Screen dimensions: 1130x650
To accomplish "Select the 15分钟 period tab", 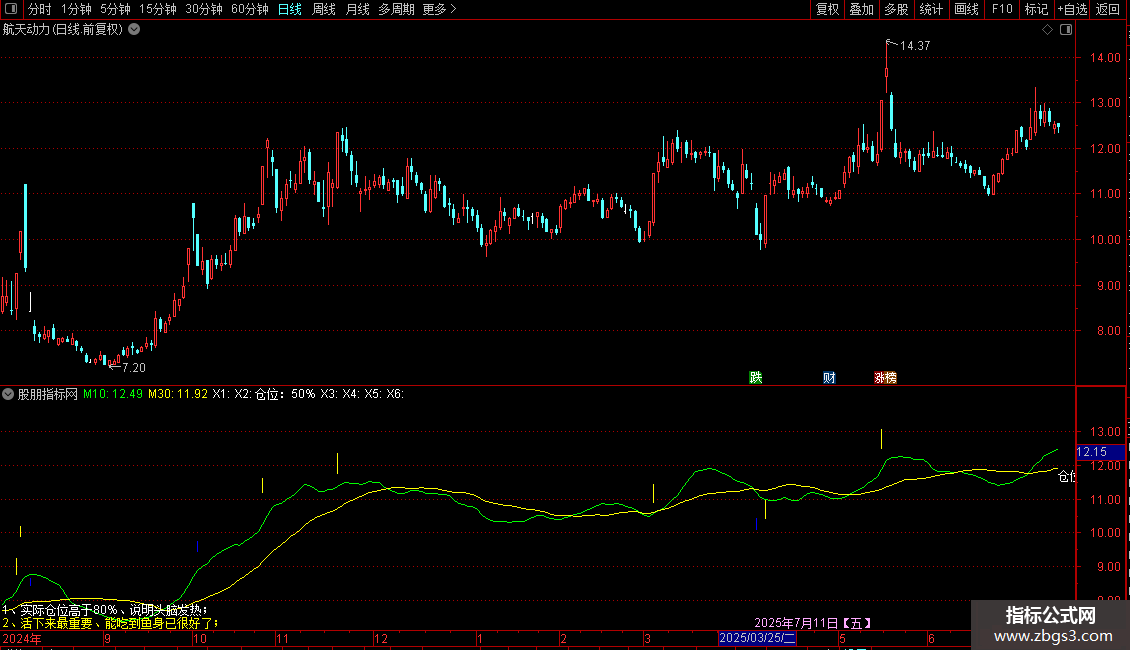I will (x=157, y=9).
